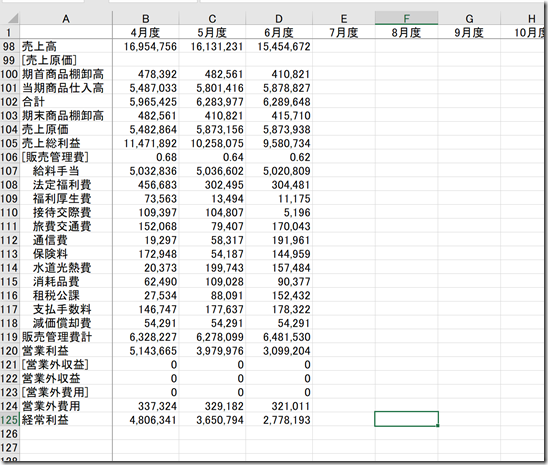This screenshot has height=465, width=548.
Task: Select column C header
Action: pos(212,18)
